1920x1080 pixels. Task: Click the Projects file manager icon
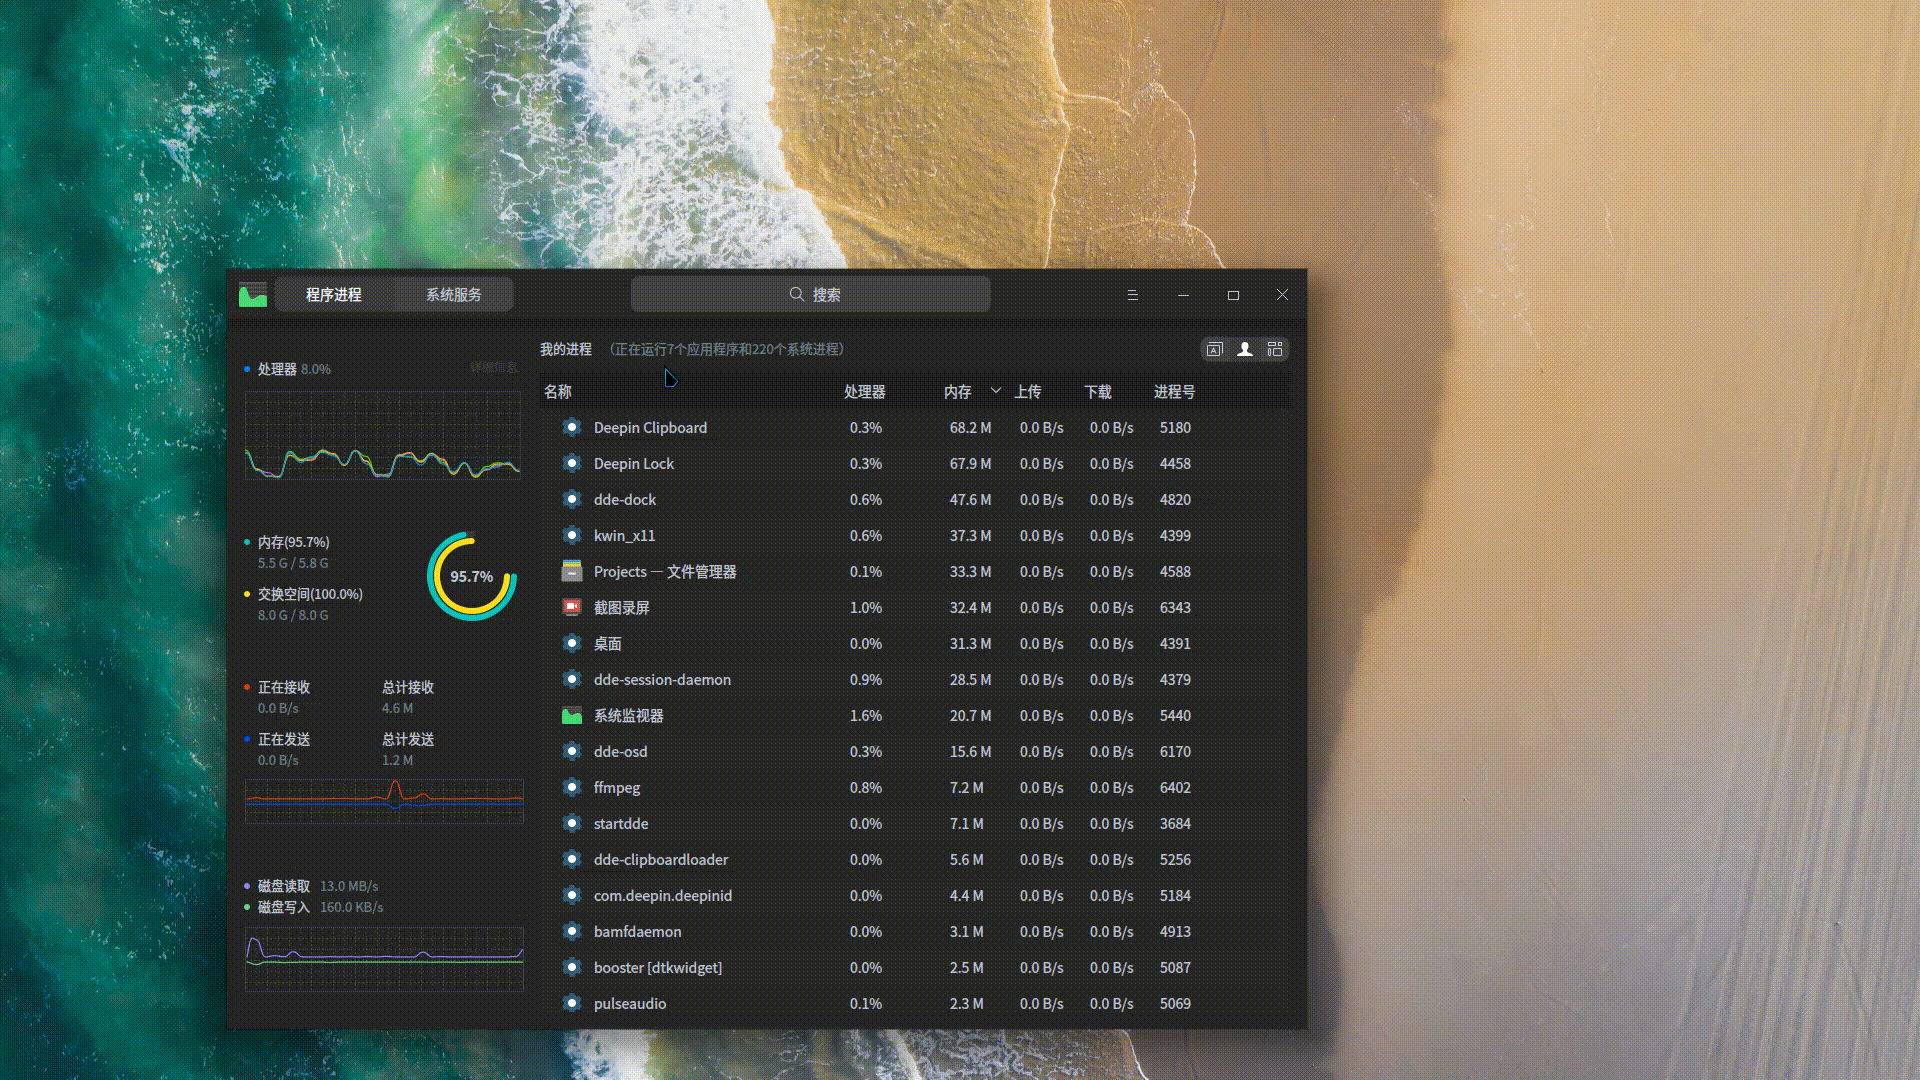[x=572, y=571]
